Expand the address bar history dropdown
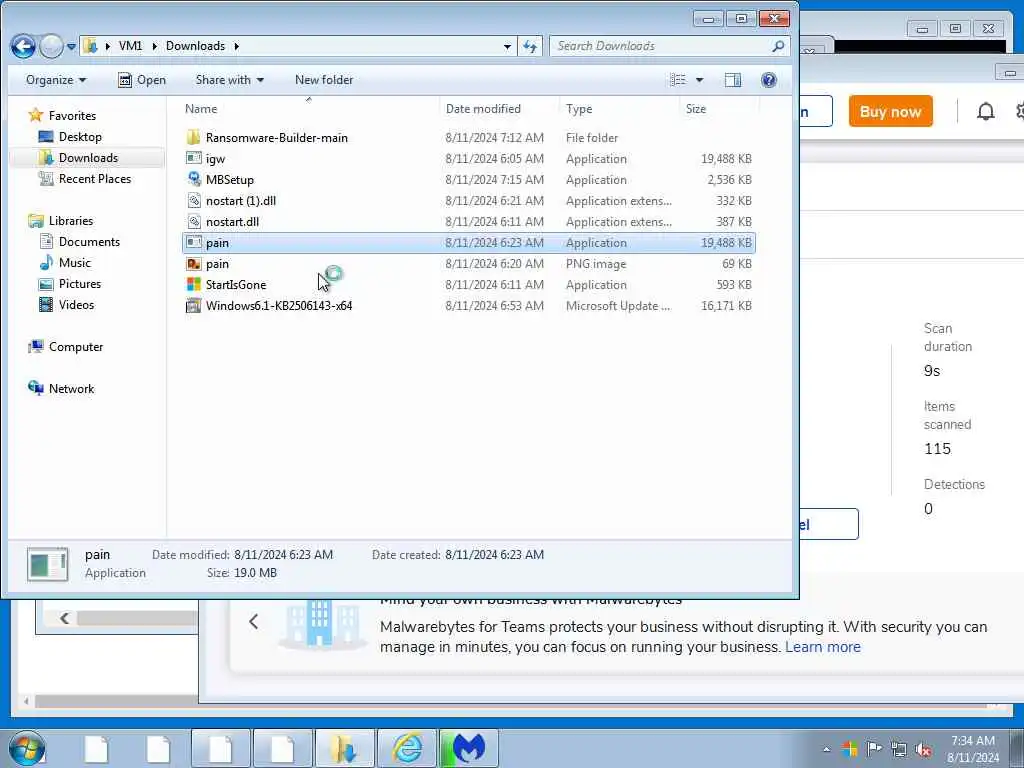Screen dimensions: 1024x768 coord(507,46)
